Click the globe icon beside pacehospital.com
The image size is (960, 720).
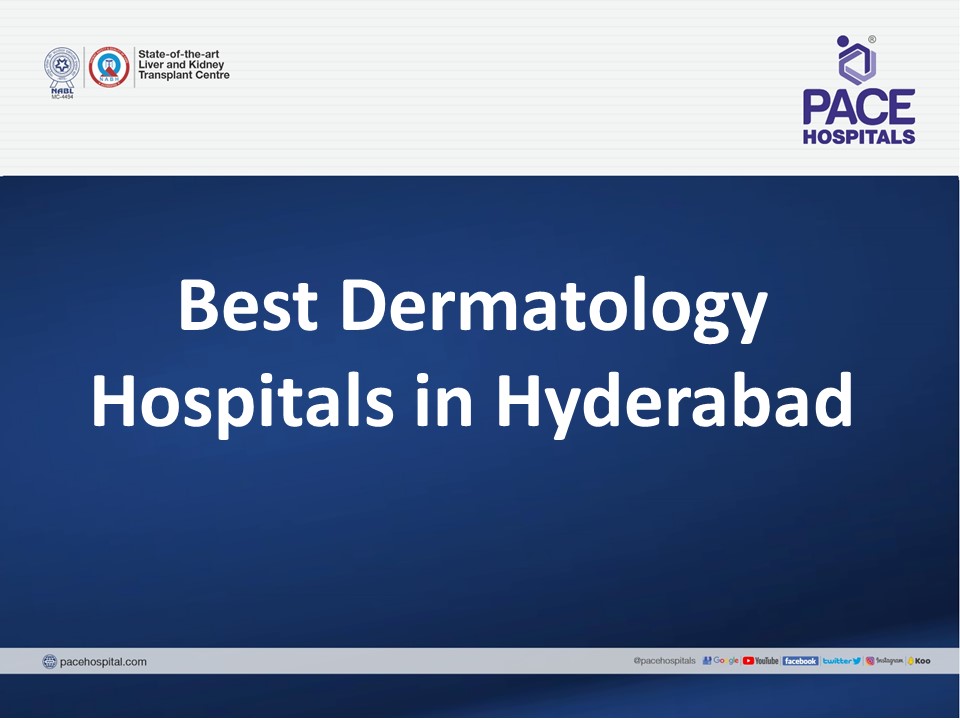click(50, 660)
